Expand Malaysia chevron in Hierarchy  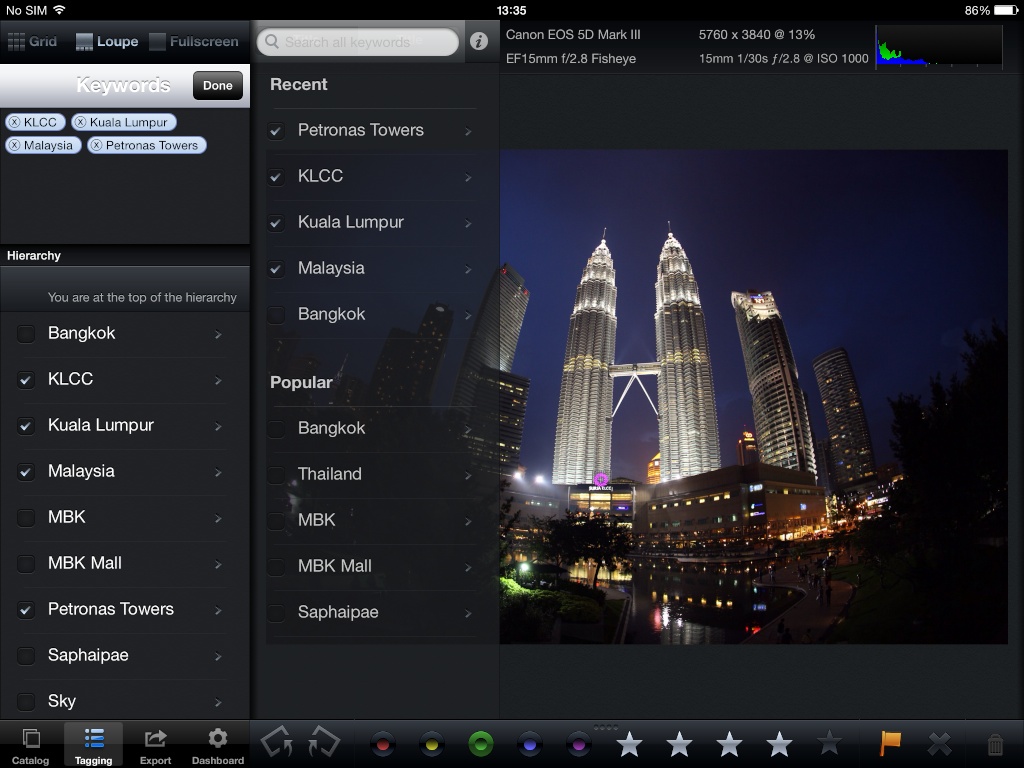218,472
